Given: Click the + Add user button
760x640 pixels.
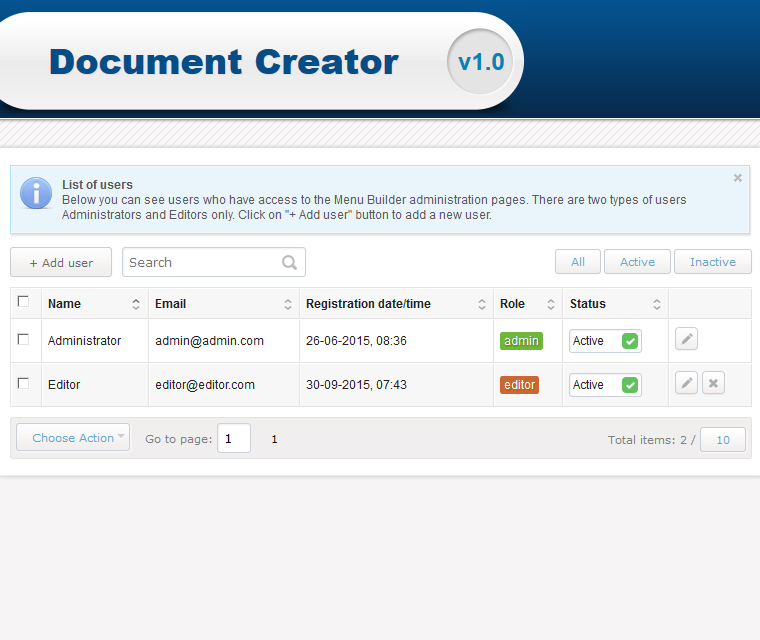Looking at the screenshot, I should (61, 262).
